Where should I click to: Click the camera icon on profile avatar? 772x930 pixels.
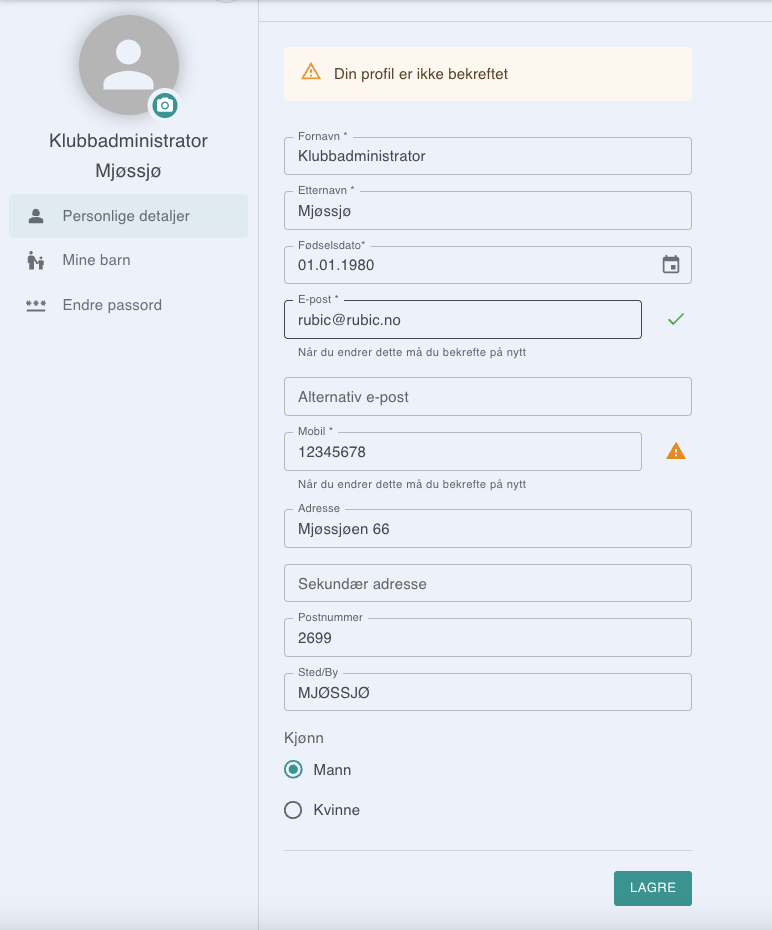tap(165, 105)
